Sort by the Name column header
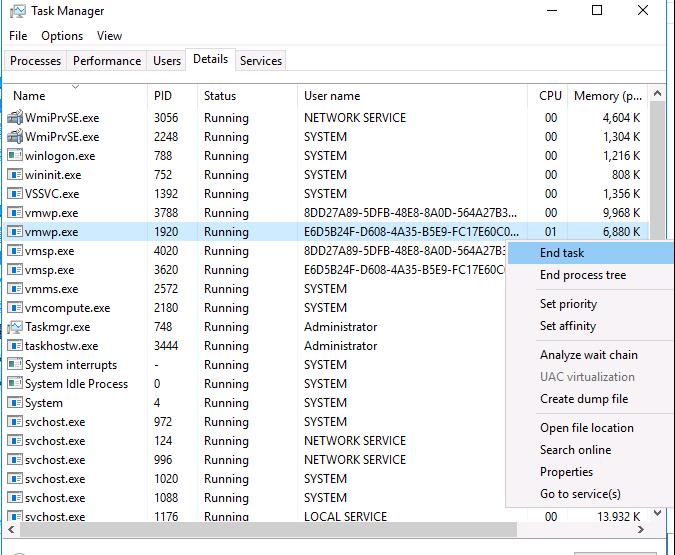675x555 pixels. pos(30,96)
